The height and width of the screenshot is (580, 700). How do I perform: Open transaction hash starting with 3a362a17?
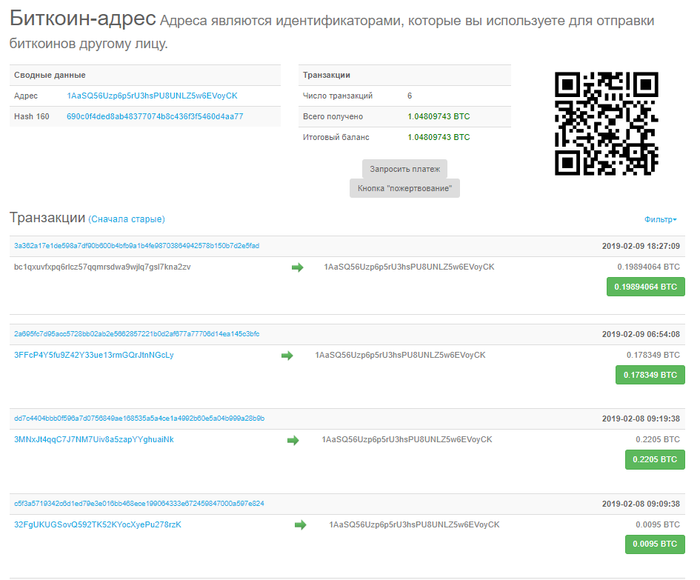[x=136, y=246]
